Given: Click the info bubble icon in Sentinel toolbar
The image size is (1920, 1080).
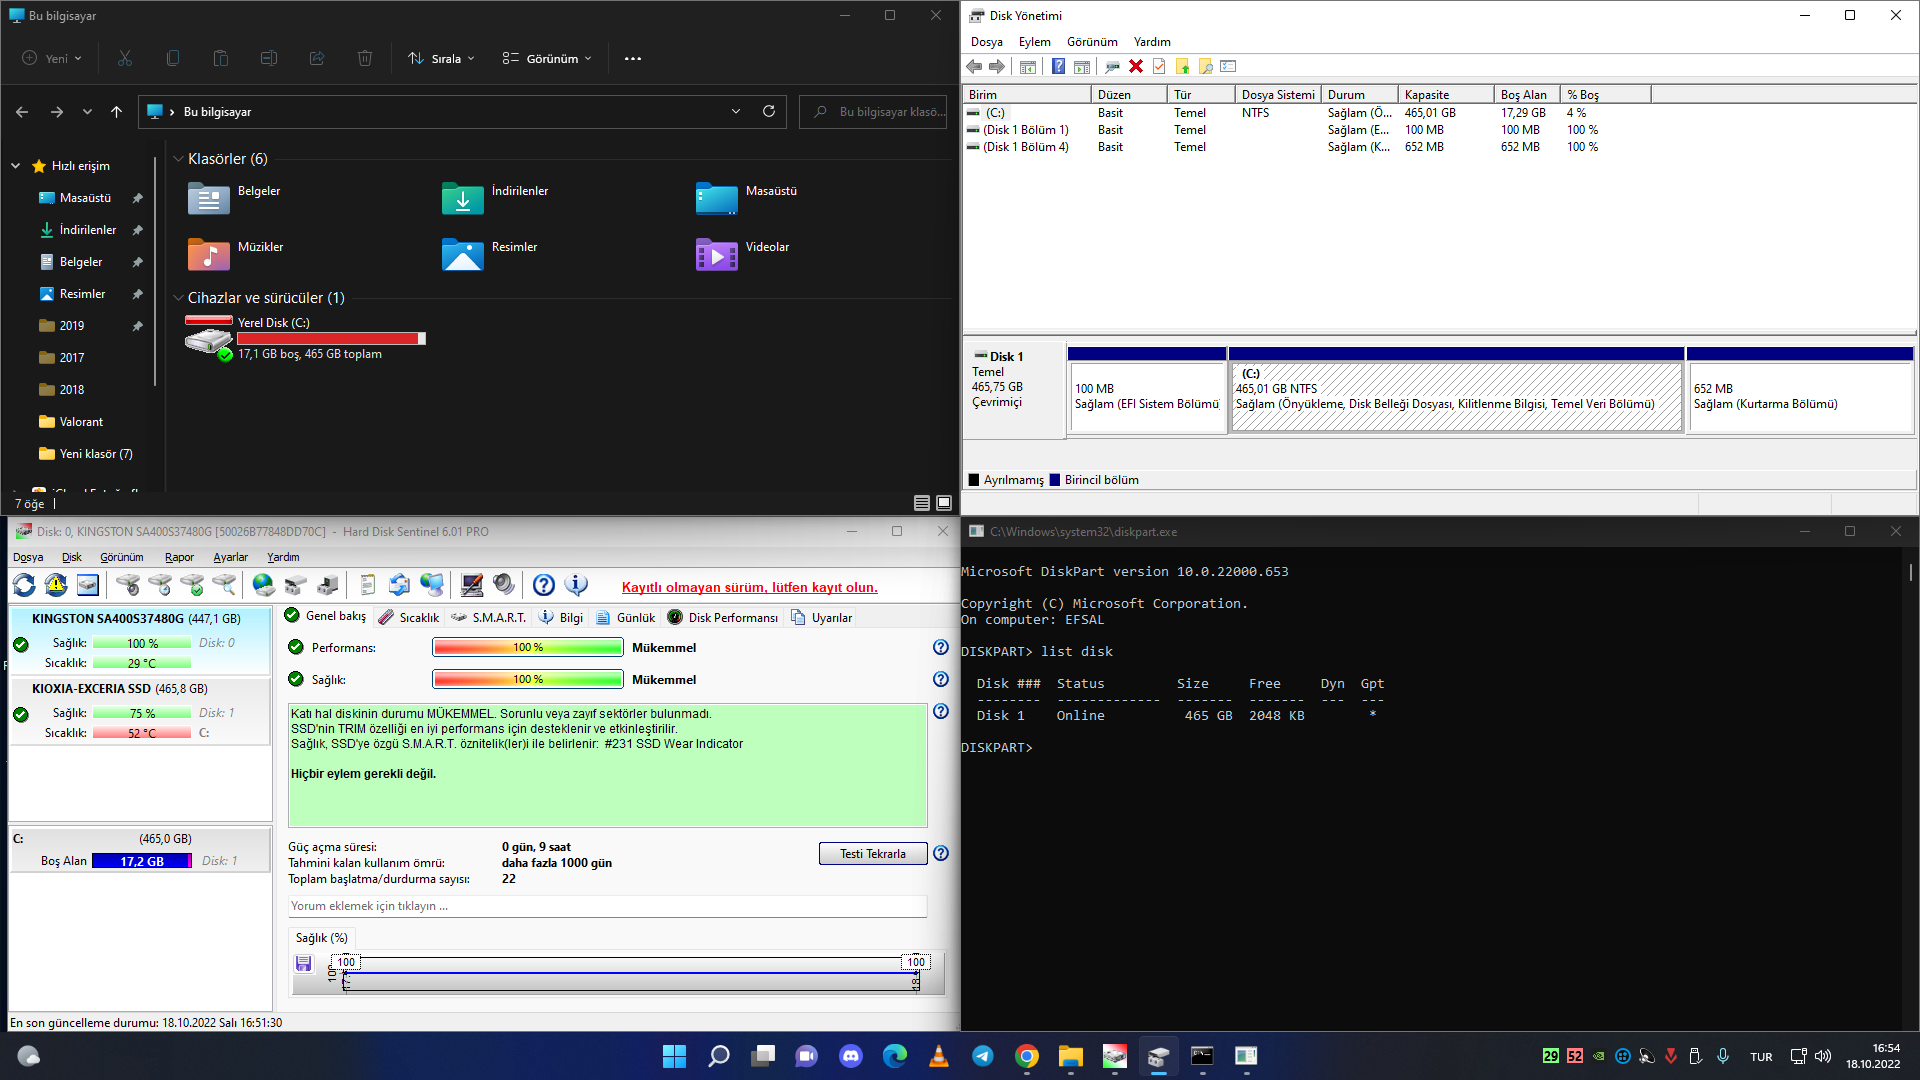Looking at the screenshot, I should (576, 586).
